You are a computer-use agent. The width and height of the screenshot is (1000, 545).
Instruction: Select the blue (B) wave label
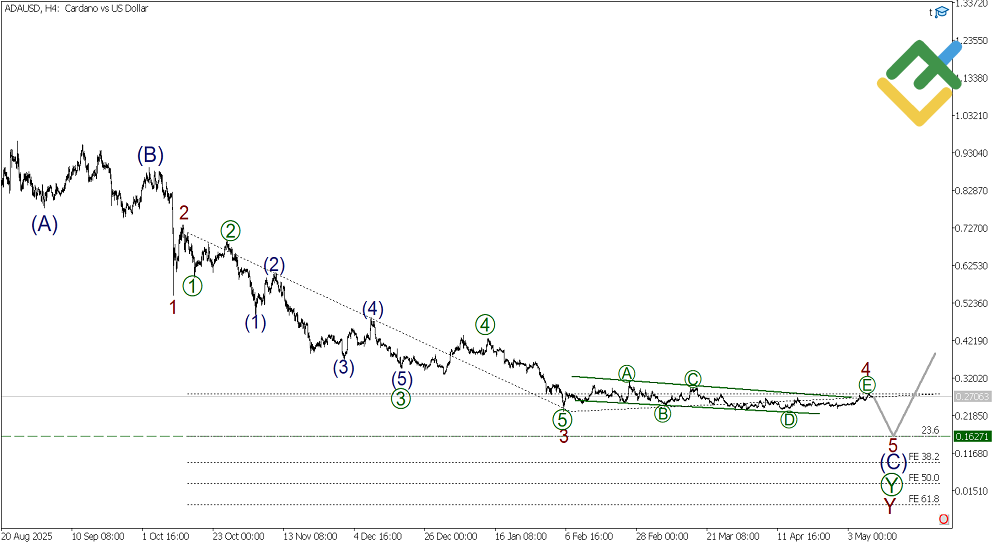pos(151,154)
